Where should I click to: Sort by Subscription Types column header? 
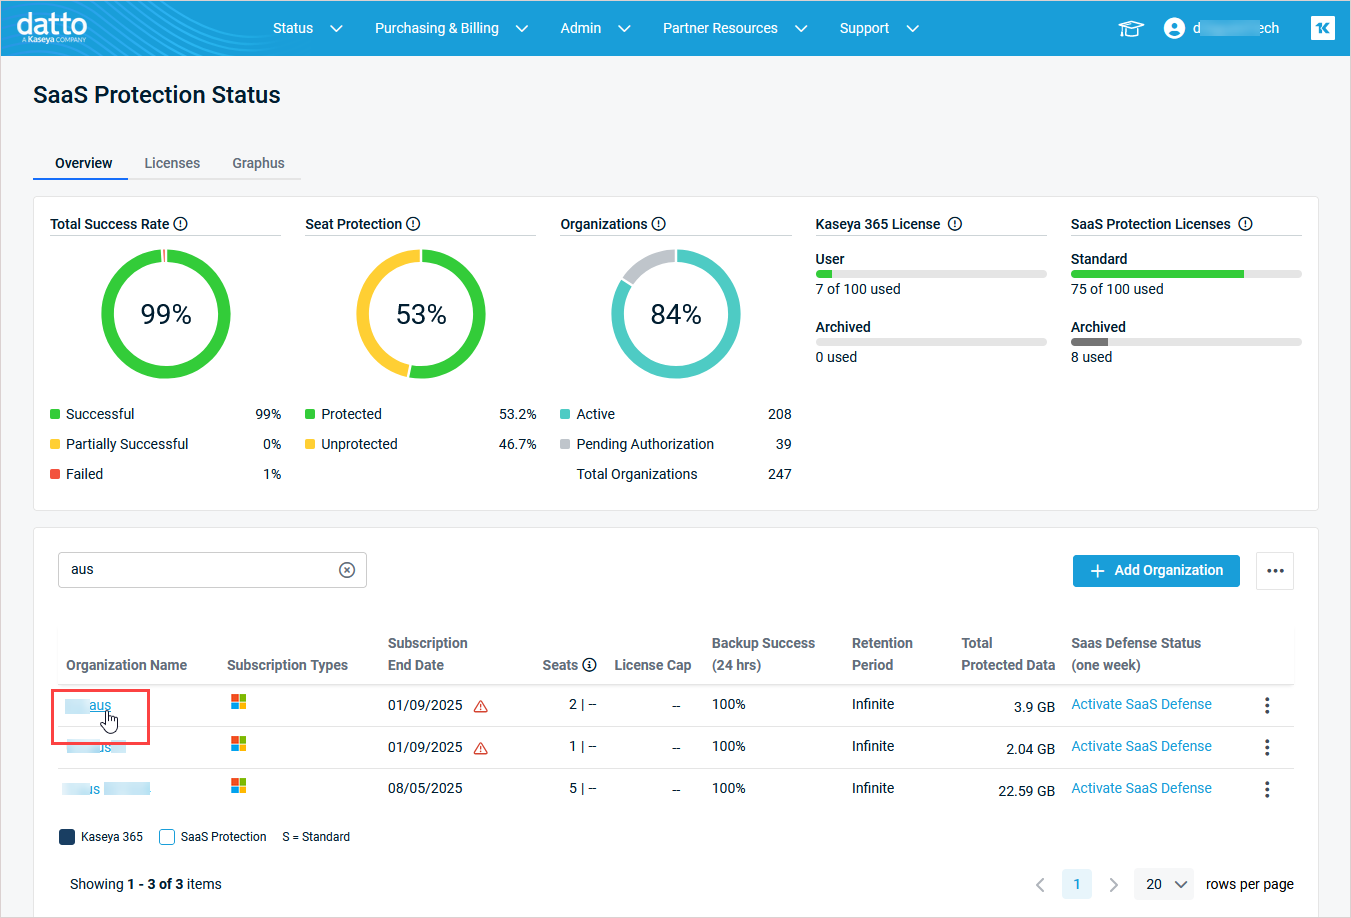coord(287,665)
